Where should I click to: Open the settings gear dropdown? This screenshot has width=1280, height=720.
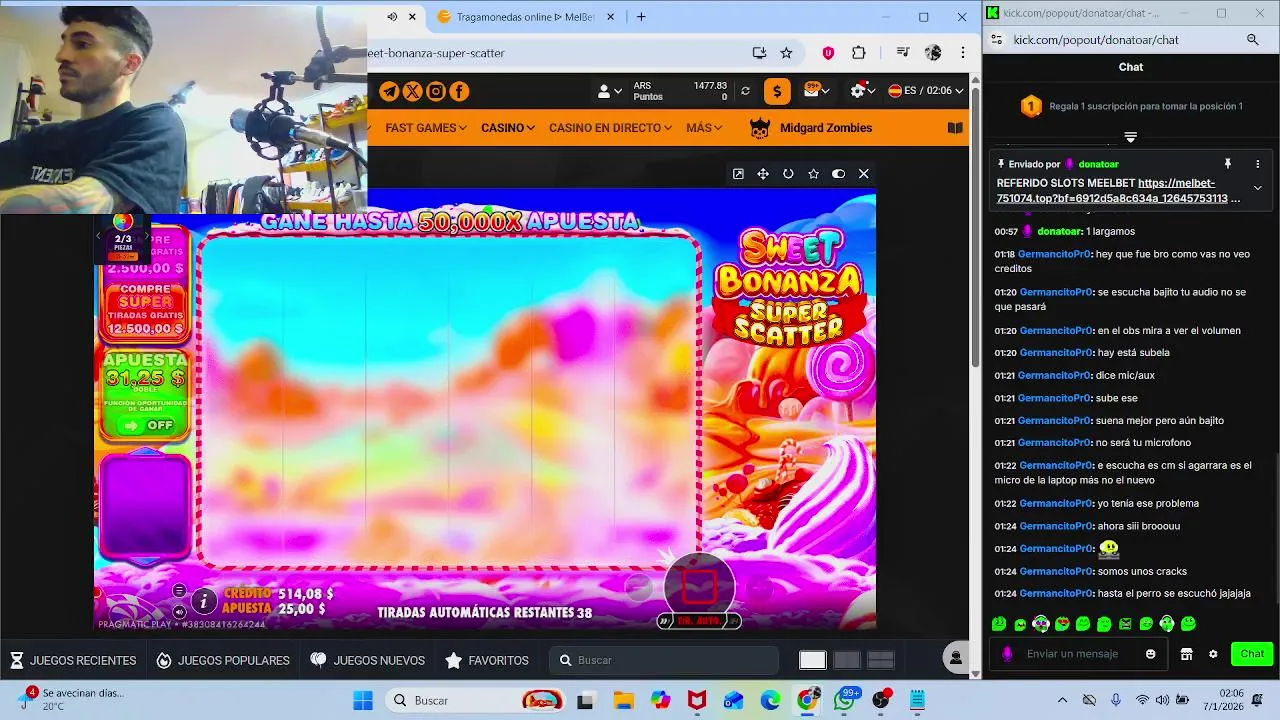pos(863,91)
